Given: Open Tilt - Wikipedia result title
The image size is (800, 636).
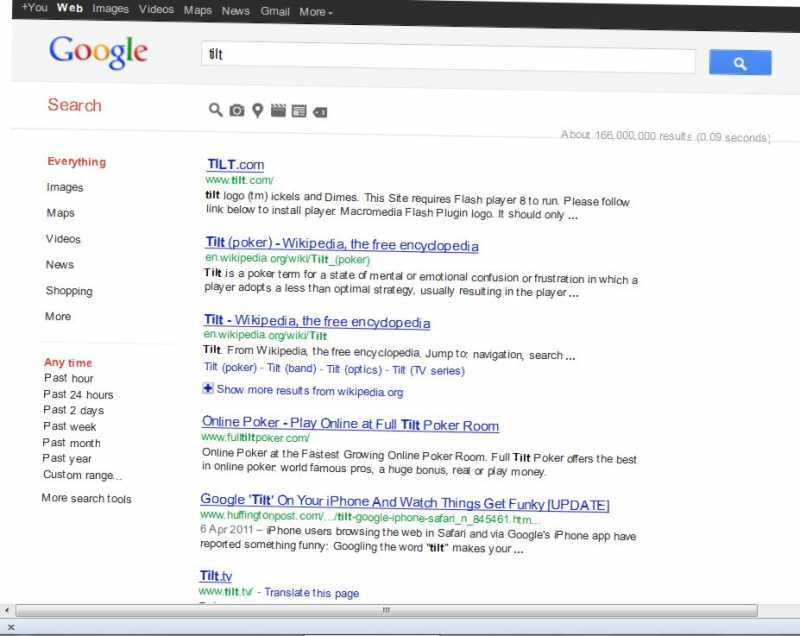Looking at the screenshot, I should 317,321.
